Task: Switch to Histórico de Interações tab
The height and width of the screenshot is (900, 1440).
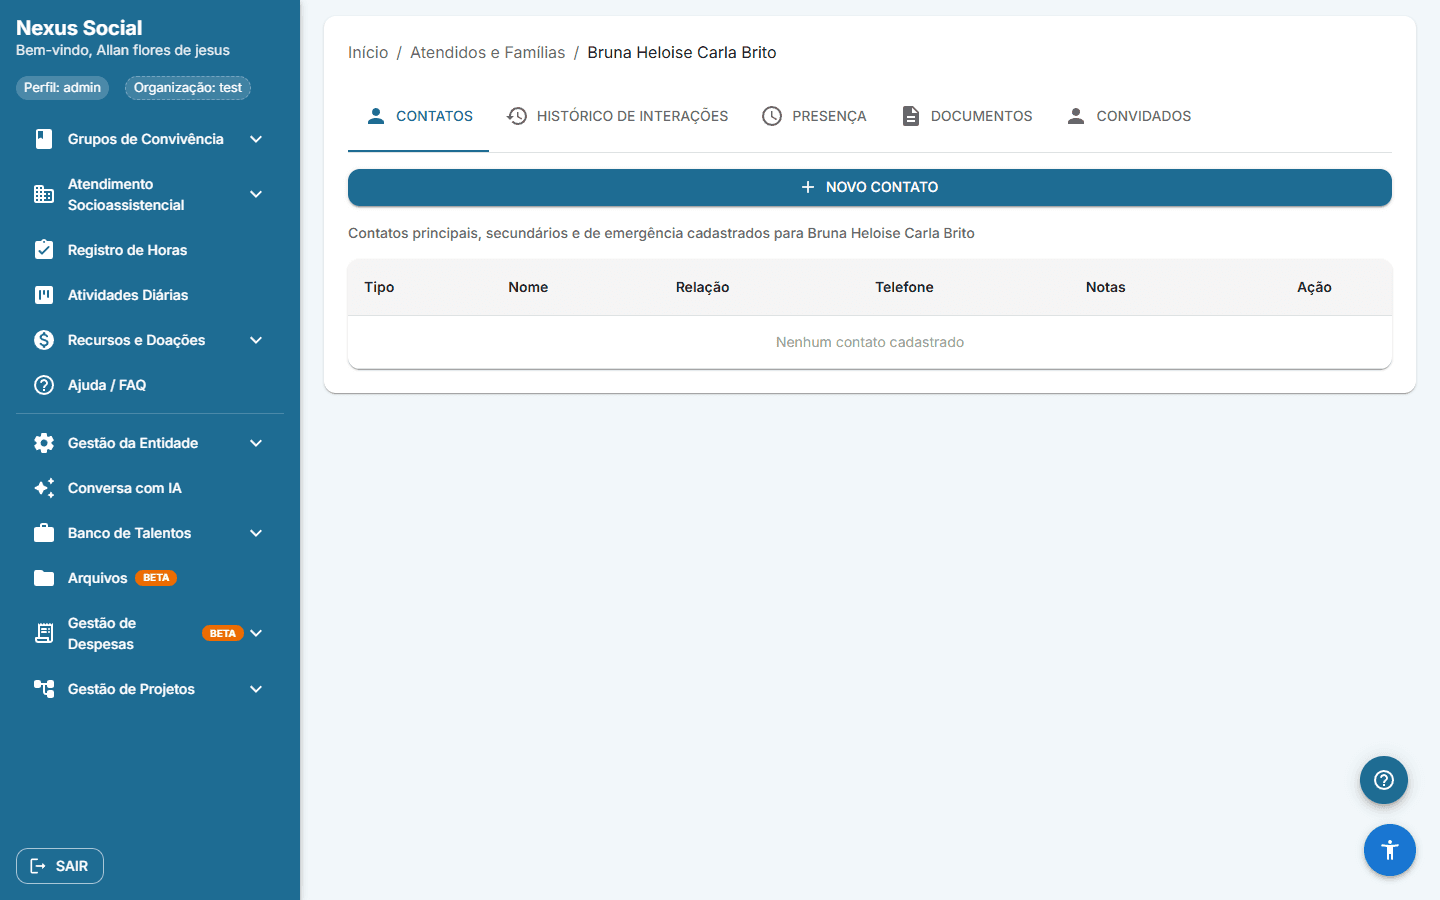Action: click(x=617, y=116)
